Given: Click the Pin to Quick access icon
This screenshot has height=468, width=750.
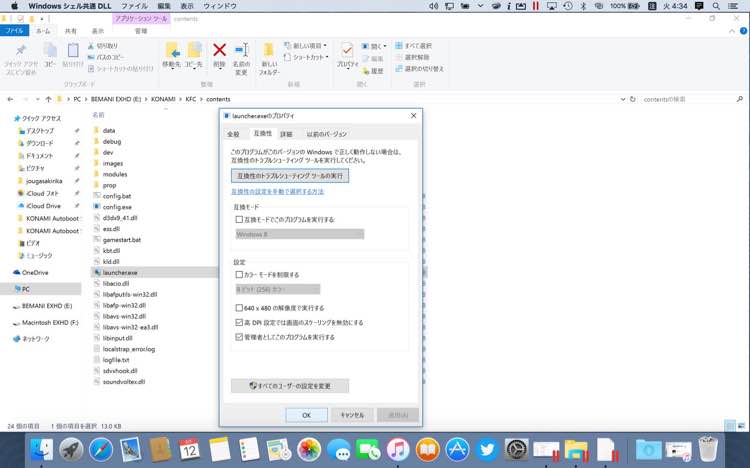Looking at the screenshot, I should coord(21,50).
